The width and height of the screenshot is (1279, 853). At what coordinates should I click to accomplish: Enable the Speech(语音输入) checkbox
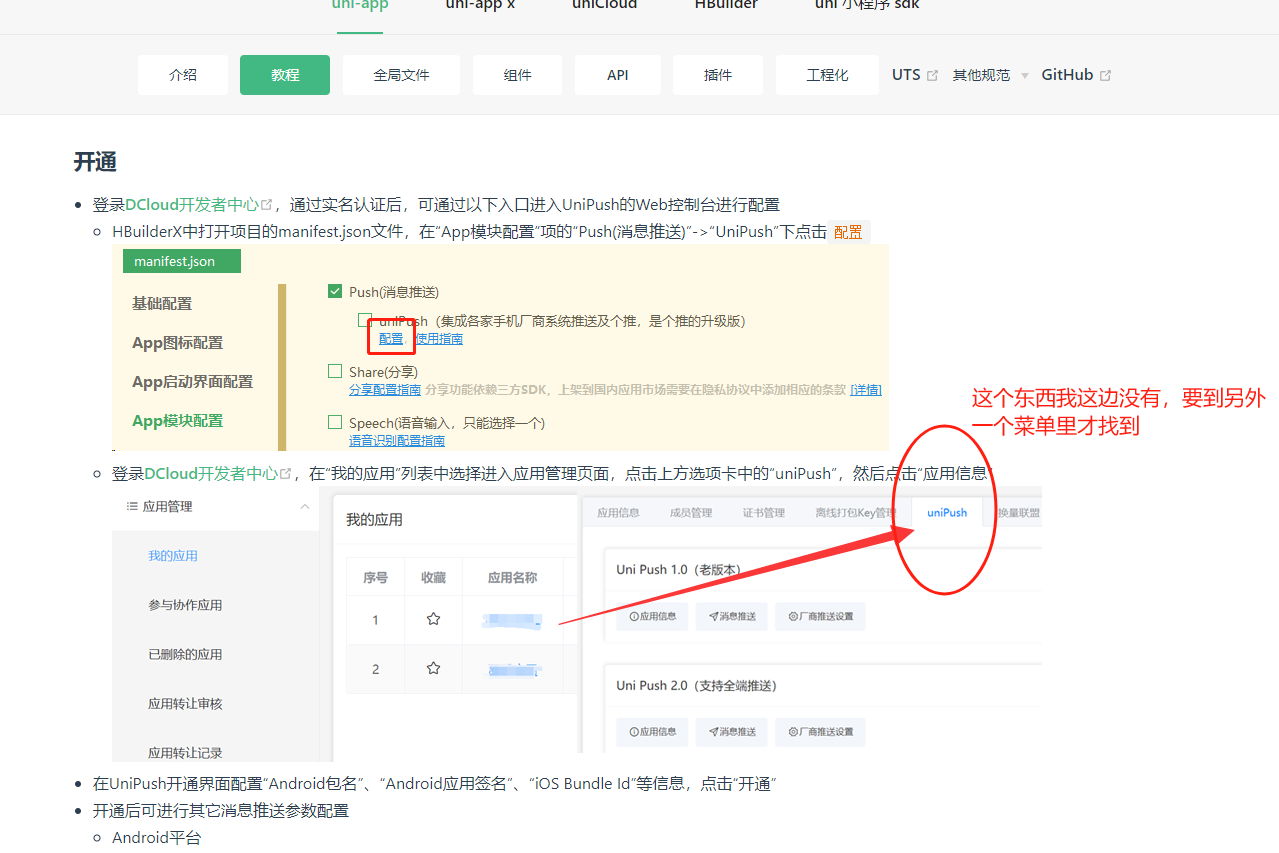point(335,423)
